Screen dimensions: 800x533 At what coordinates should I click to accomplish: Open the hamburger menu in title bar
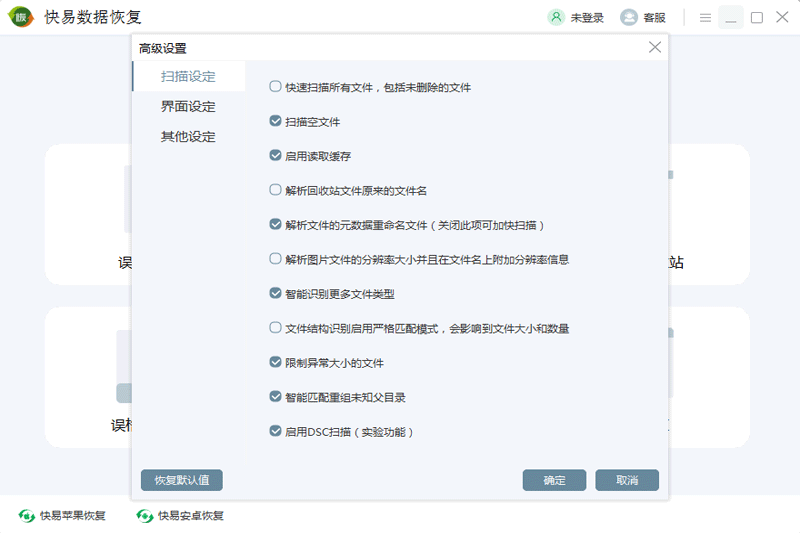tap(705, 17)
